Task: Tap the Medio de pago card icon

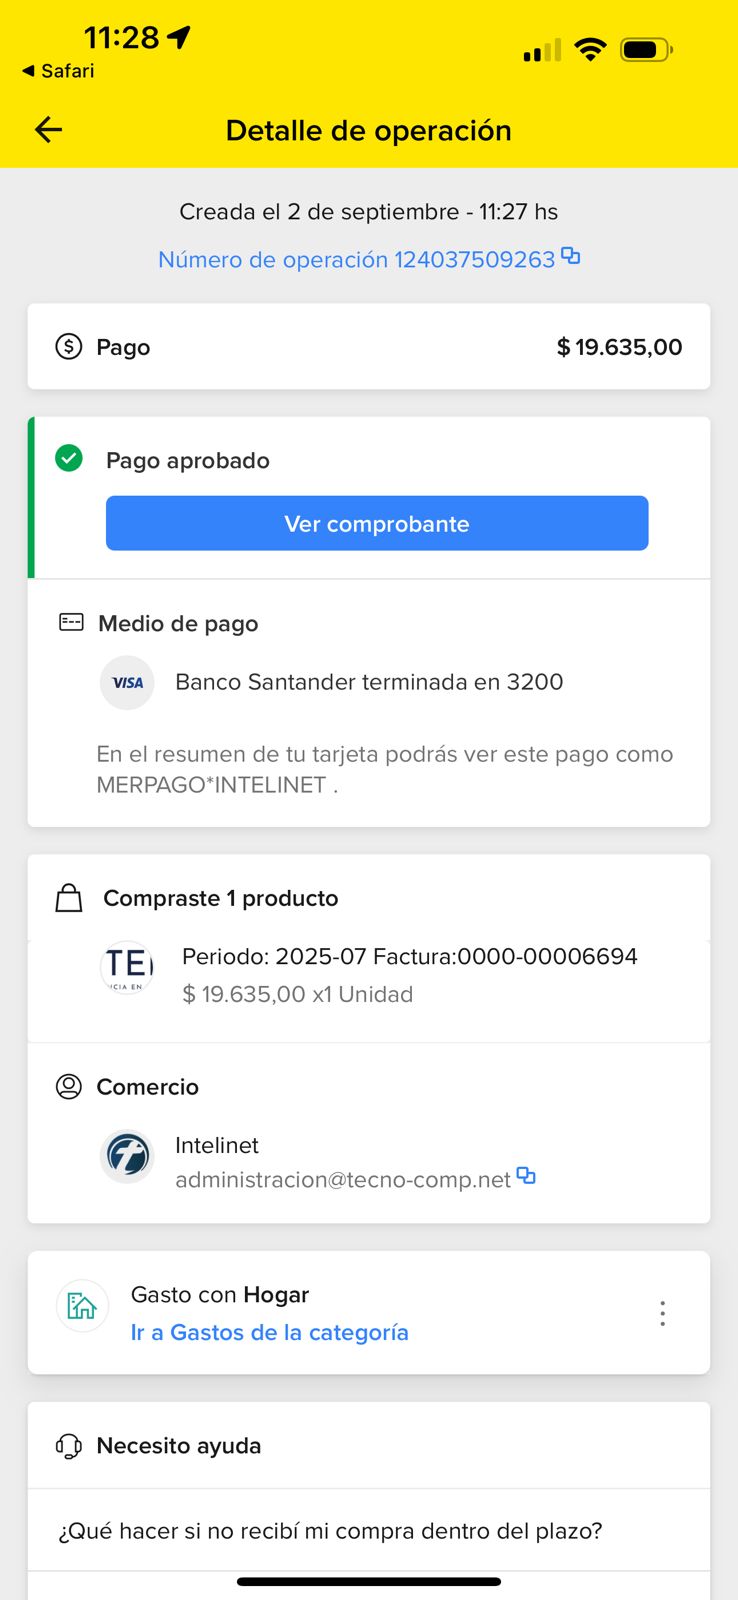Action: pyautogui.click(x=71, y=623)
